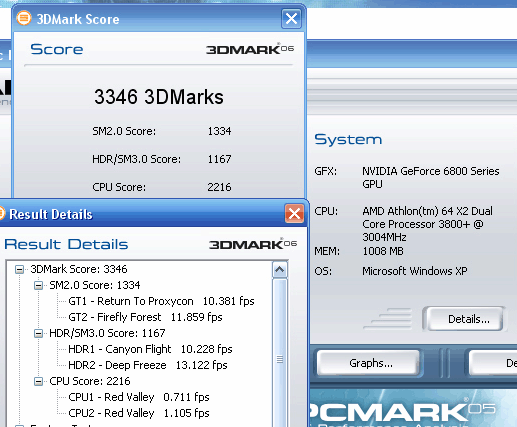Click the Result Details window title icon

(2, 214)
